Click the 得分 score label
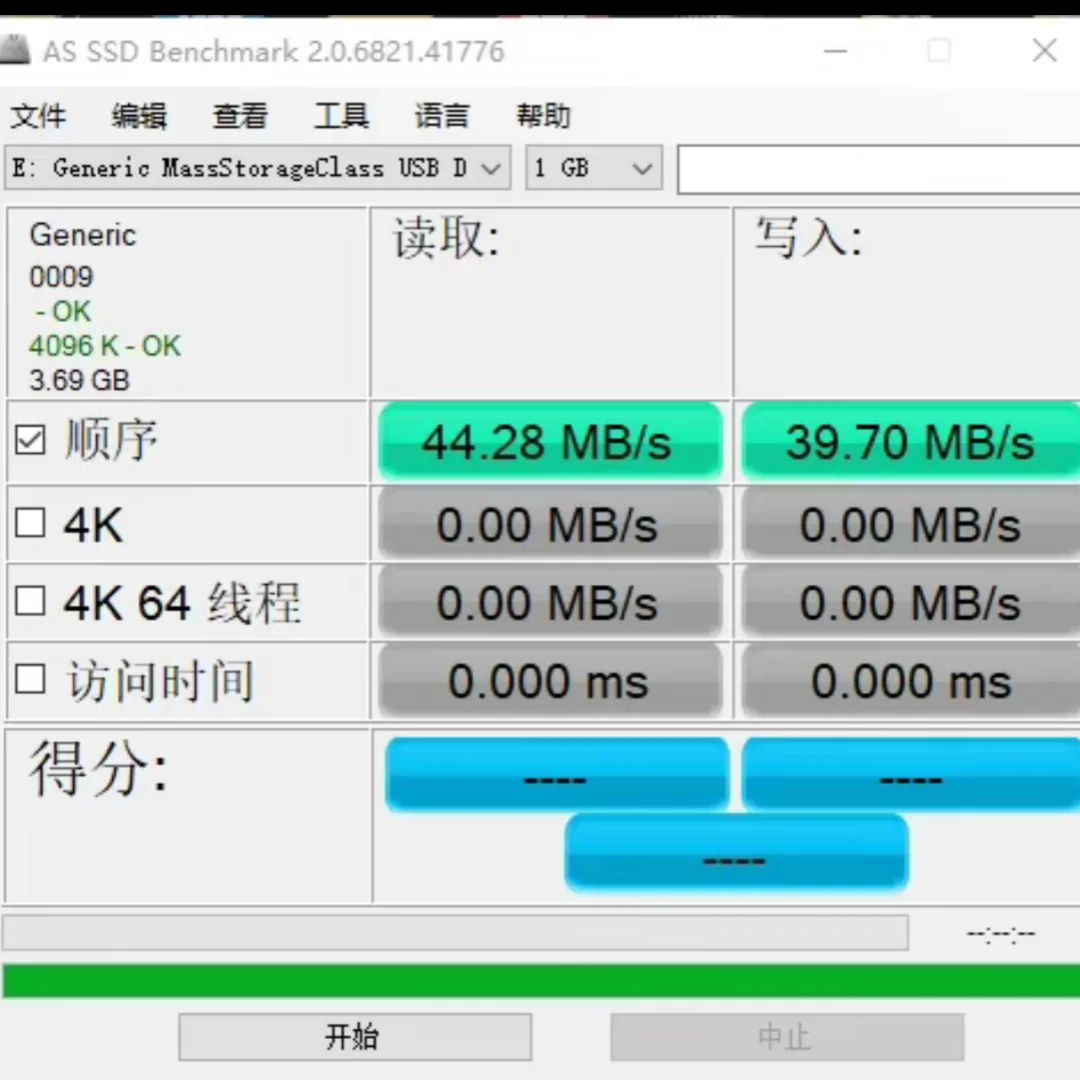This screenshot has height=1080, width=1080. (x=98, y=769)
